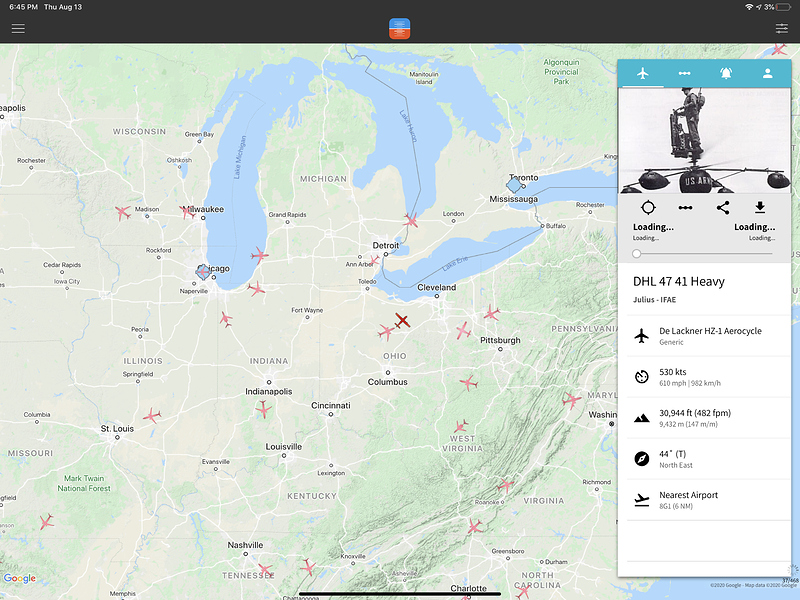The width and height of the screenshot is (800, 600).
Task: Select the aircraft at Milwaukee
Action: pos(188,212)
